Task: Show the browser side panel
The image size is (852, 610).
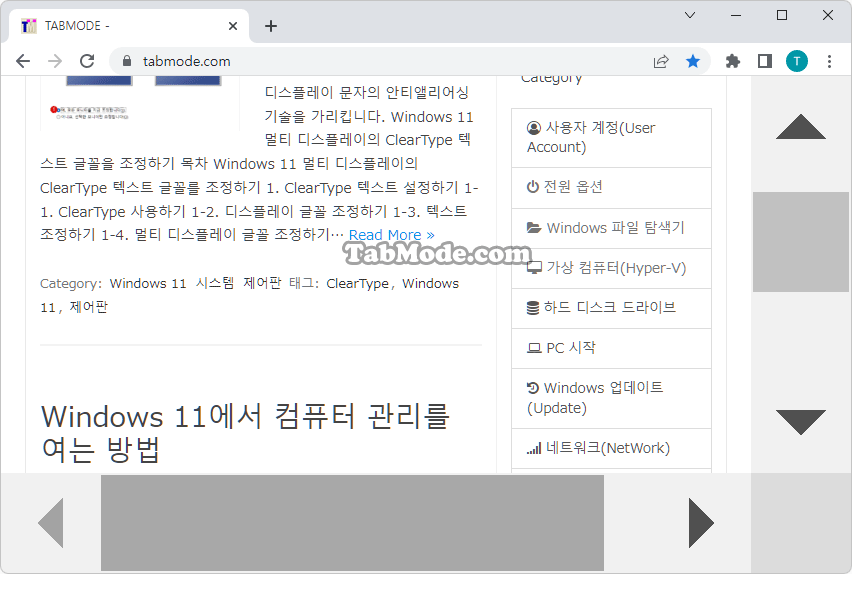Action: [765, 61]
